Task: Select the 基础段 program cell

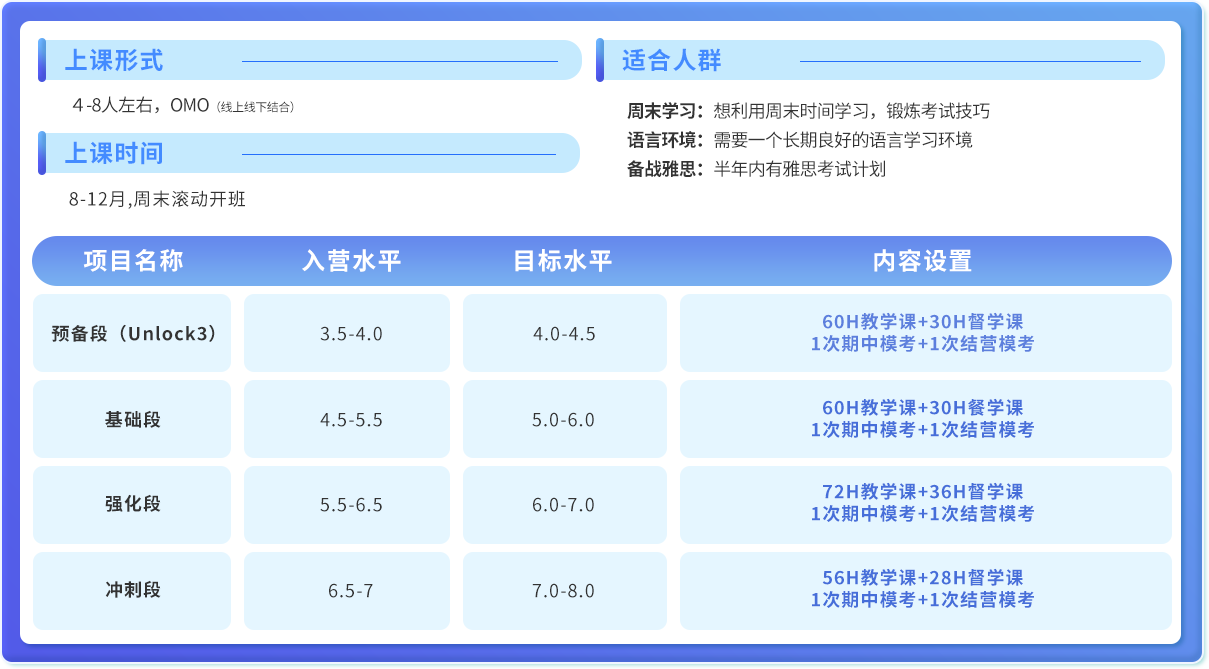Action: [x=133, y=419]
